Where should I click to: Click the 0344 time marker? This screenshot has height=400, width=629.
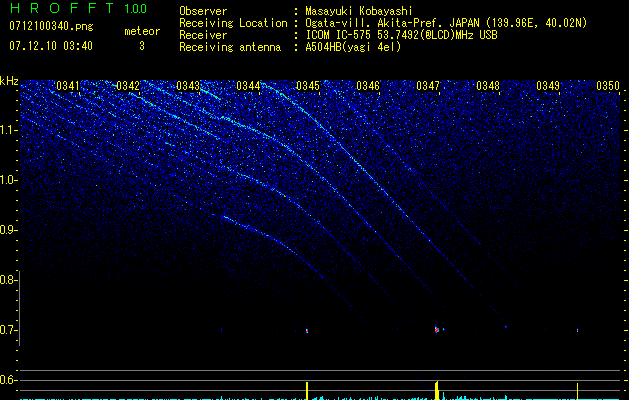[248, 86]
